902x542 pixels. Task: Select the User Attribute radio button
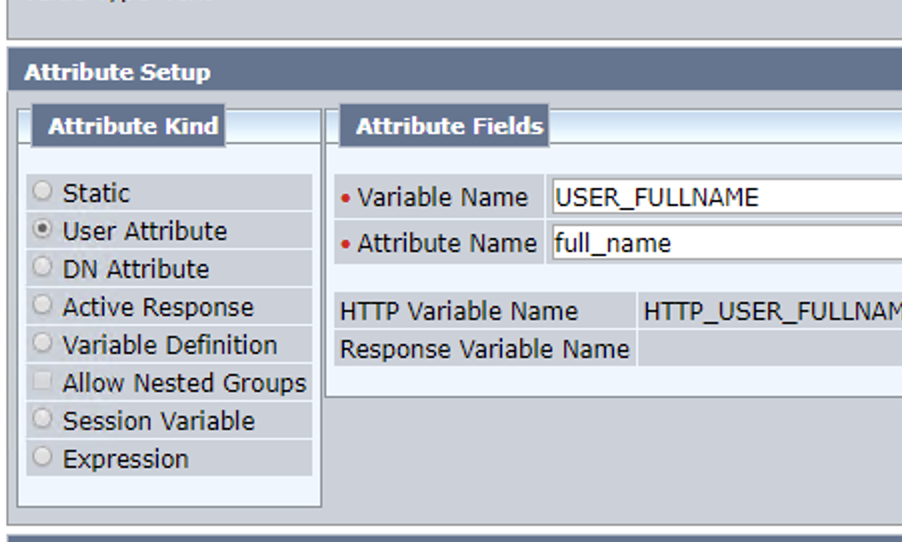pos(42,229)
